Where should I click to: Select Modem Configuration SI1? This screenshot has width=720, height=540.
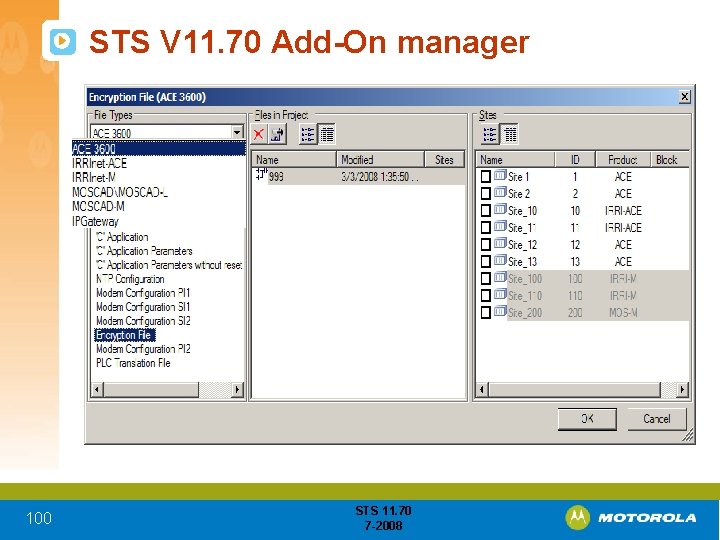(143, 307)
